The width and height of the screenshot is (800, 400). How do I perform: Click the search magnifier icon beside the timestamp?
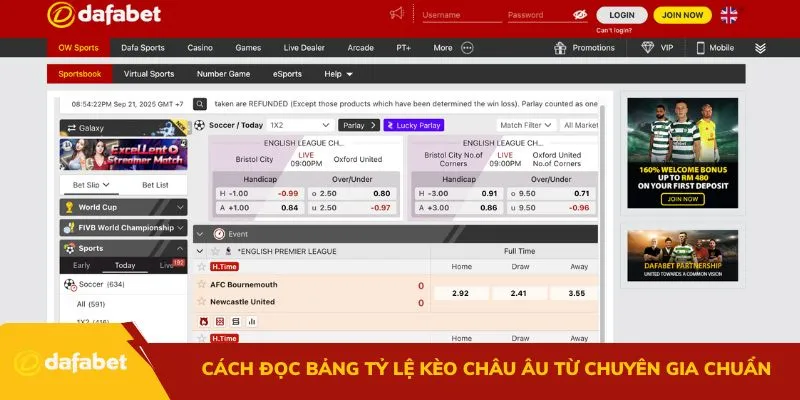pos(200,103)
